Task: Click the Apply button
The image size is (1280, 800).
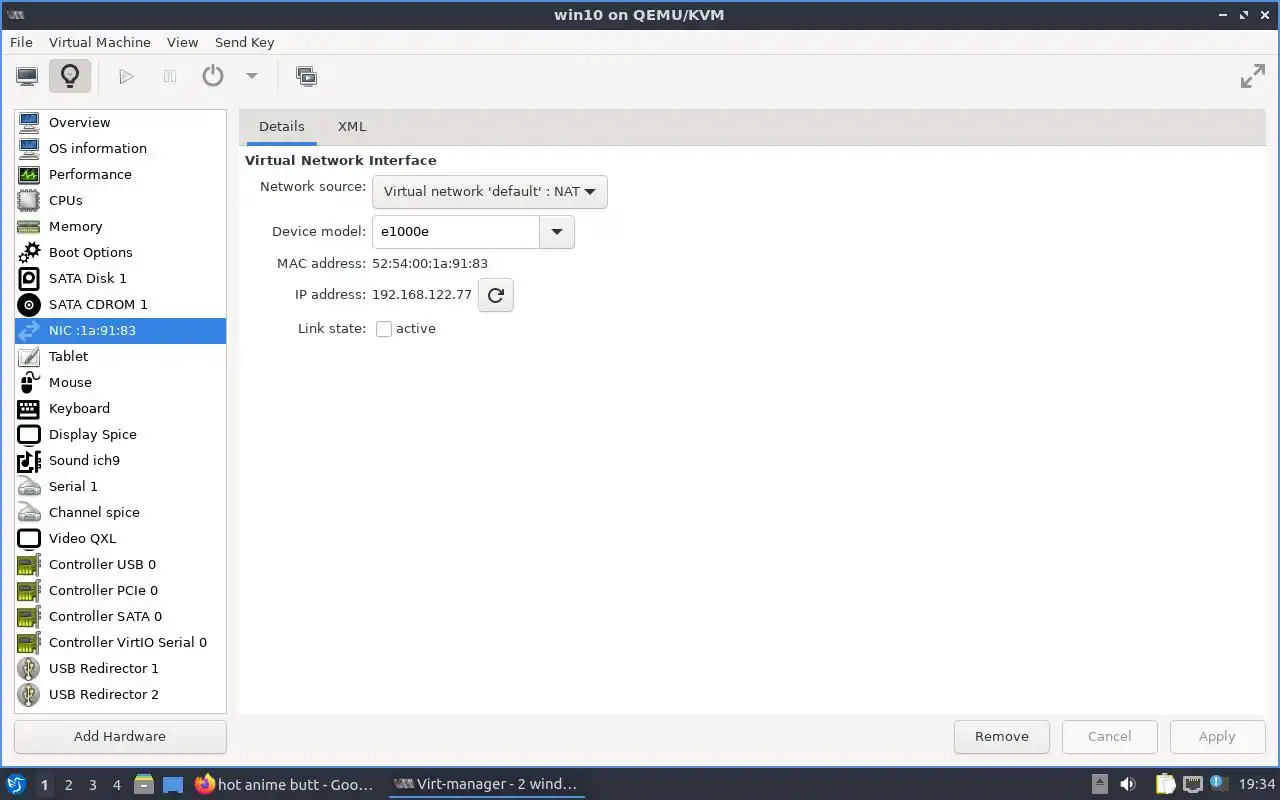Action: [x=1217, y=736]
